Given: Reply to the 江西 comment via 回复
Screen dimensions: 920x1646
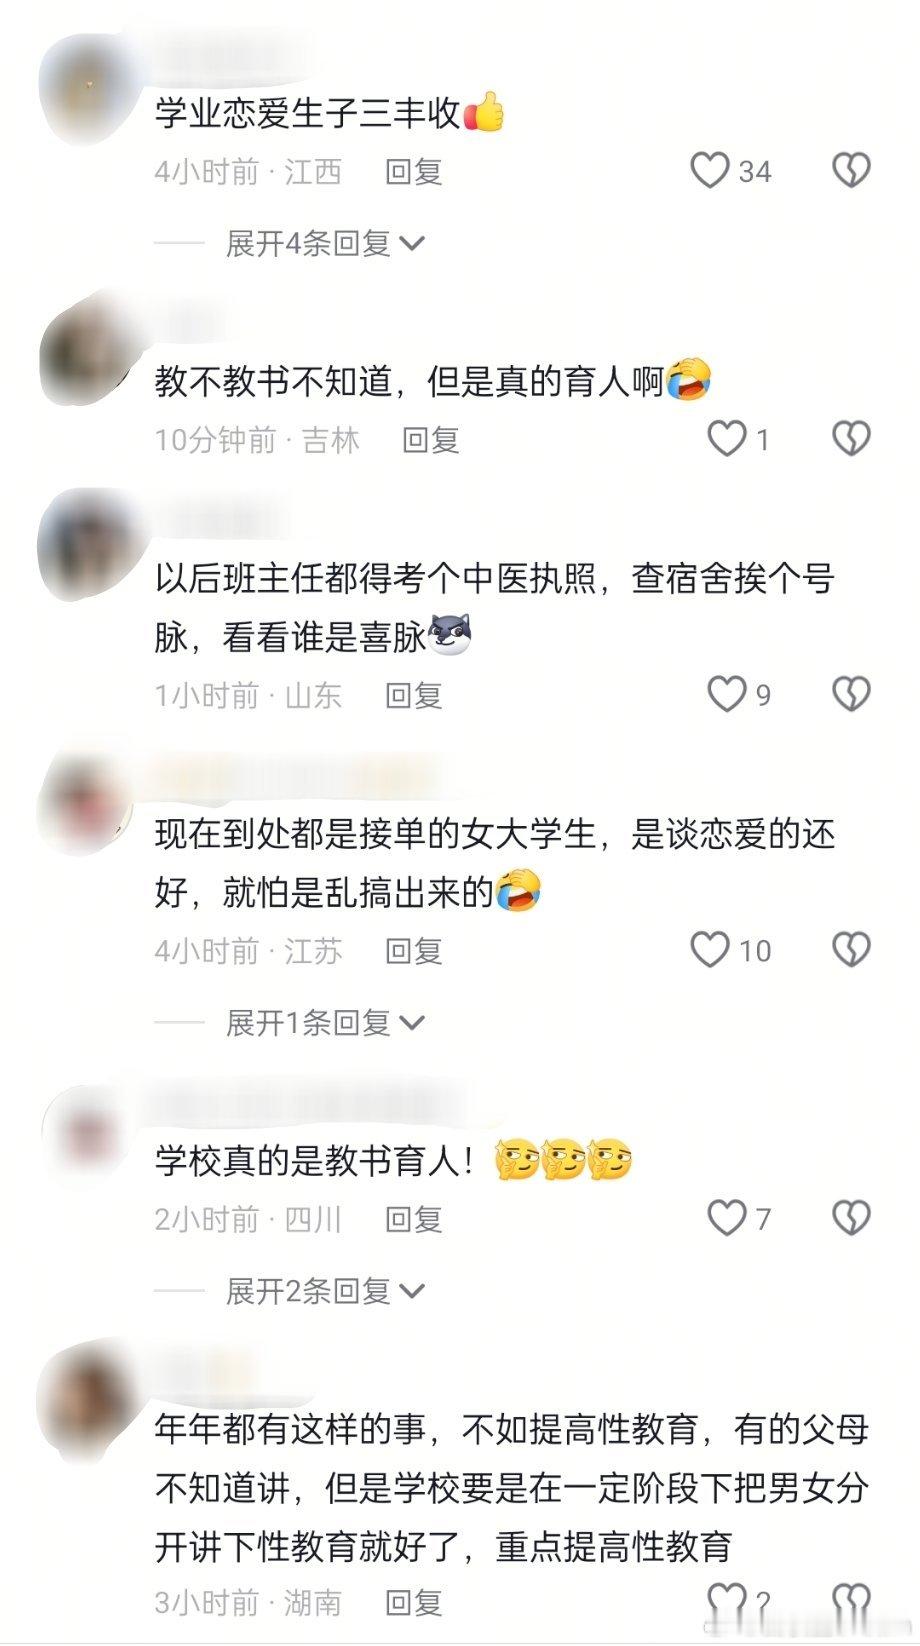Looking at the screenshot, I should 414,172.
